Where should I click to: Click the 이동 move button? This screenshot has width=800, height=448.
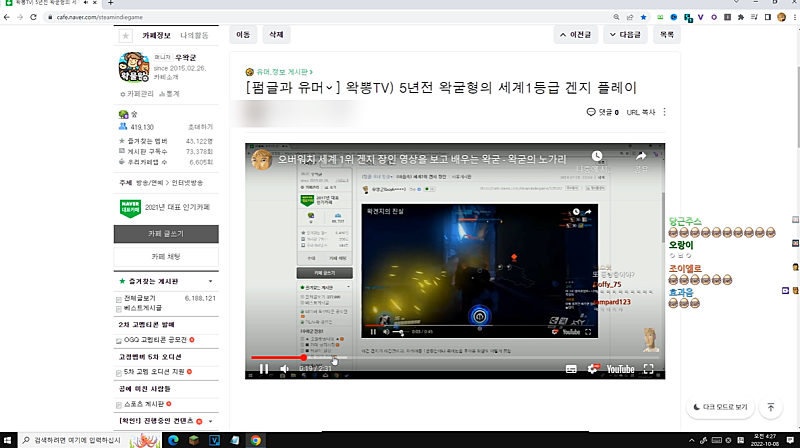243,35
